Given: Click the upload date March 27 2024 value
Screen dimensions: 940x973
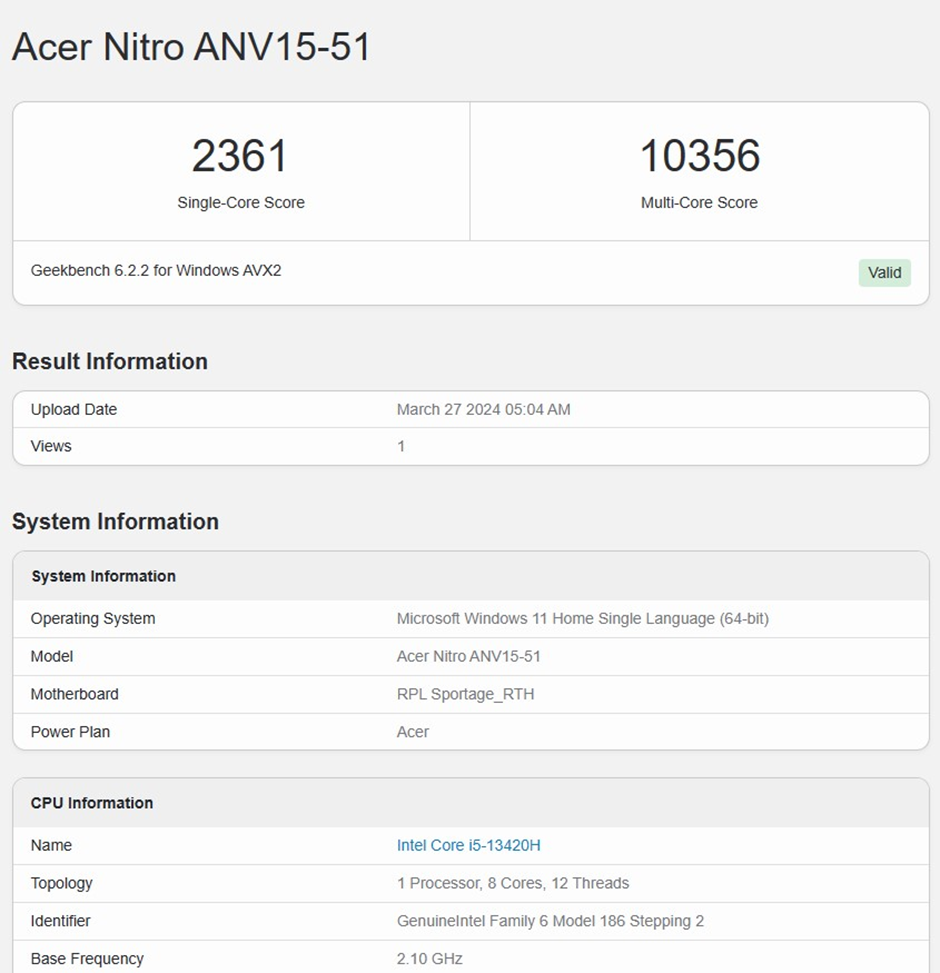Looking at the screenshot, I should 483,409.
